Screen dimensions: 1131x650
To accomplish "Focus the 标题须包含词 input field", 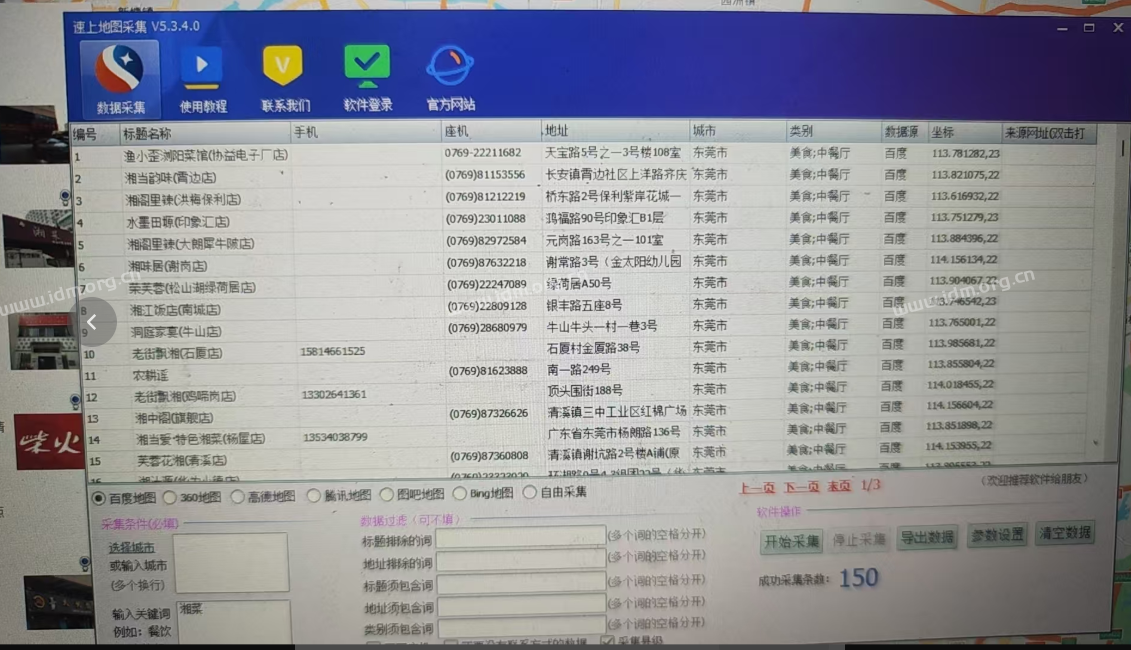I will pos(520,583).
